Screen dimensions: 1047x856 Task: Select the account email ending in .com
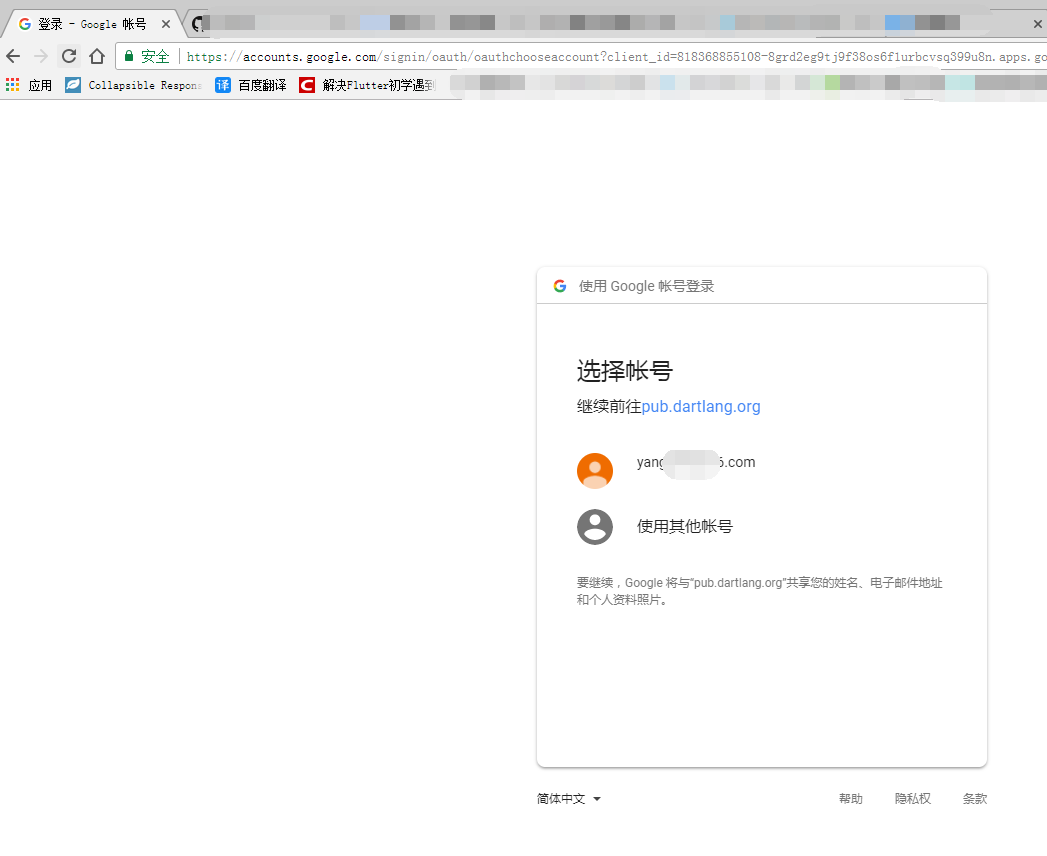point(696,462)
